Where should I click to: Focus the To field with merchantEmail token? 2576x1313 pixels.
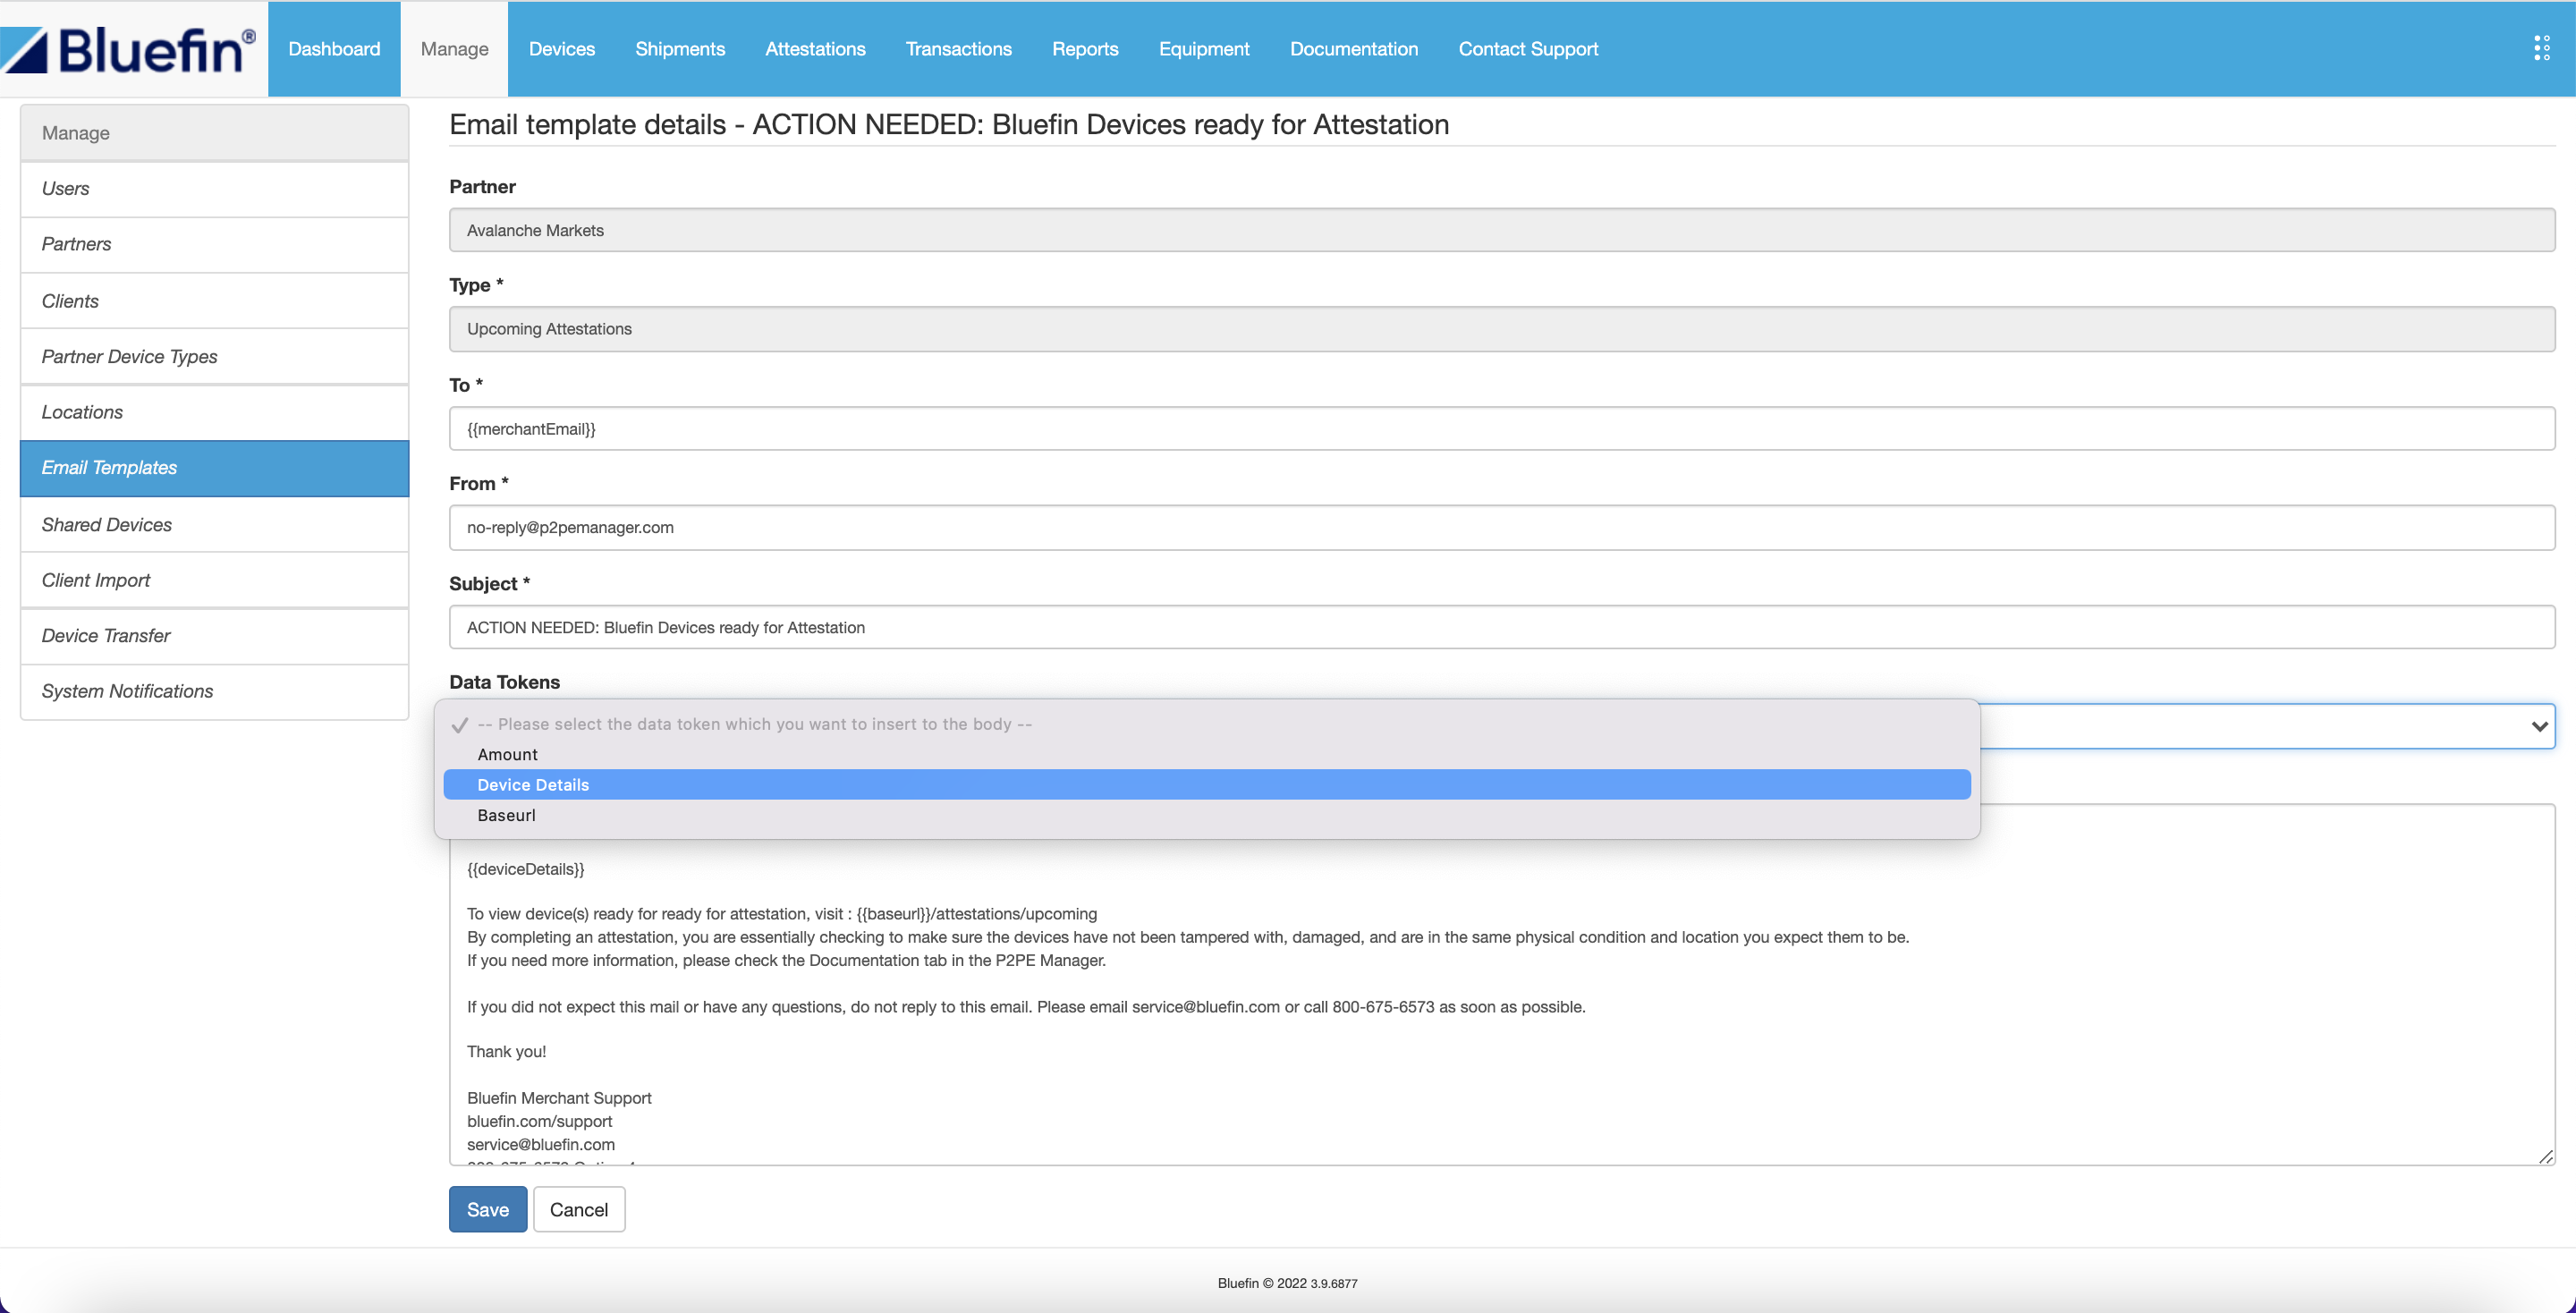1502,429
